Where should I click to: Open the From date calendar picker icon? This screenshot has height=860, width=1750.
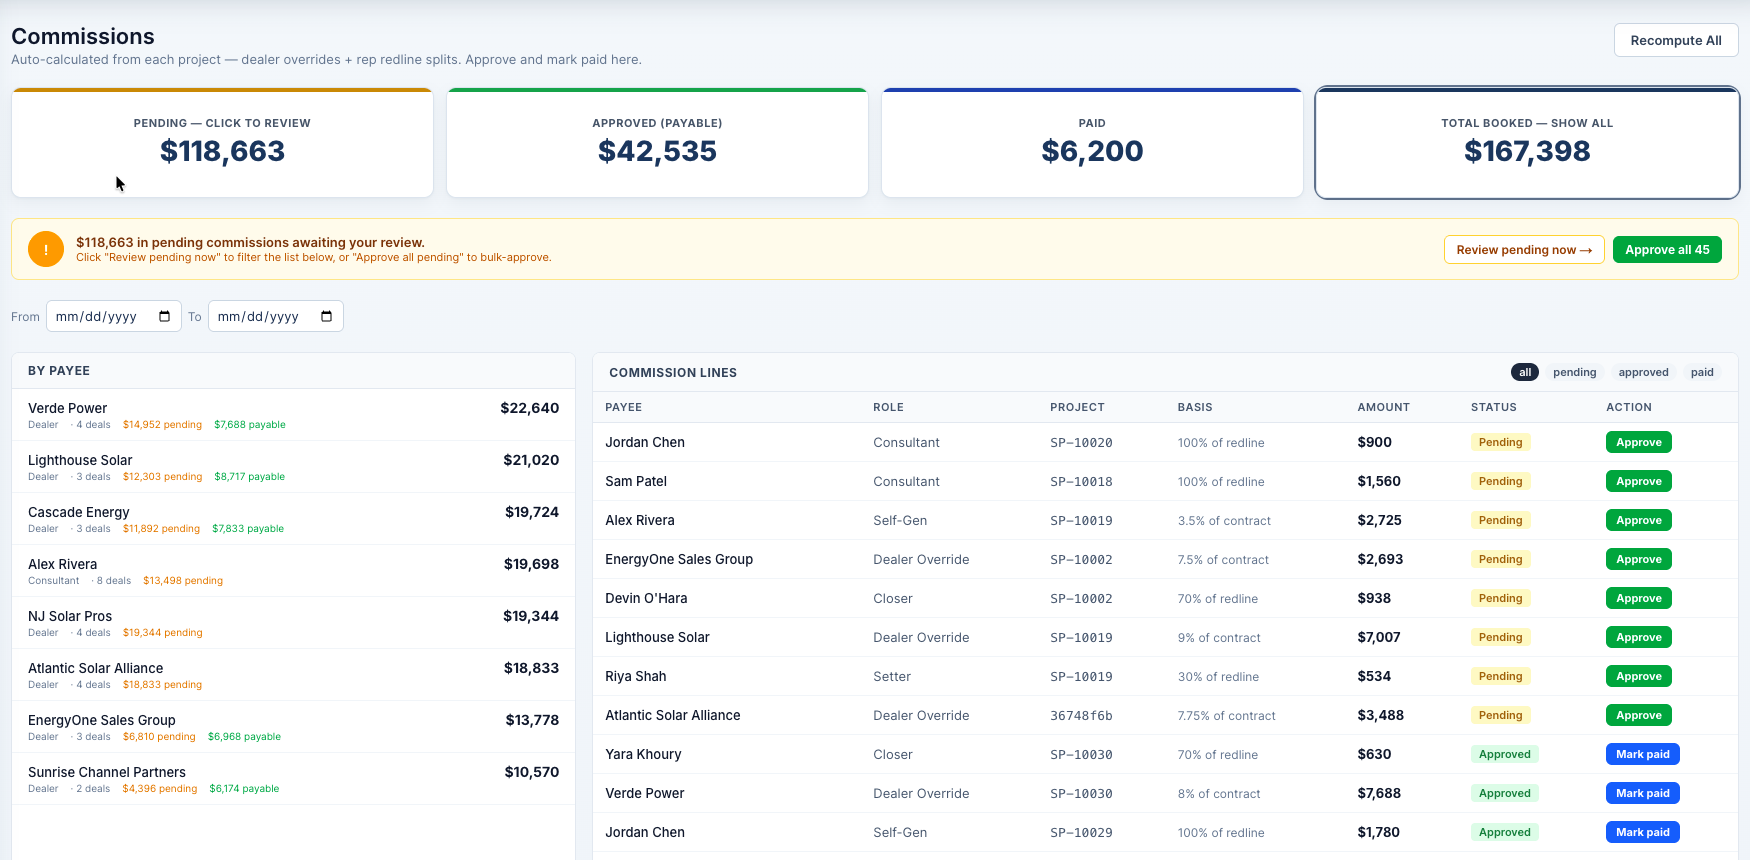pyautogui.click(x=165, y=316)
